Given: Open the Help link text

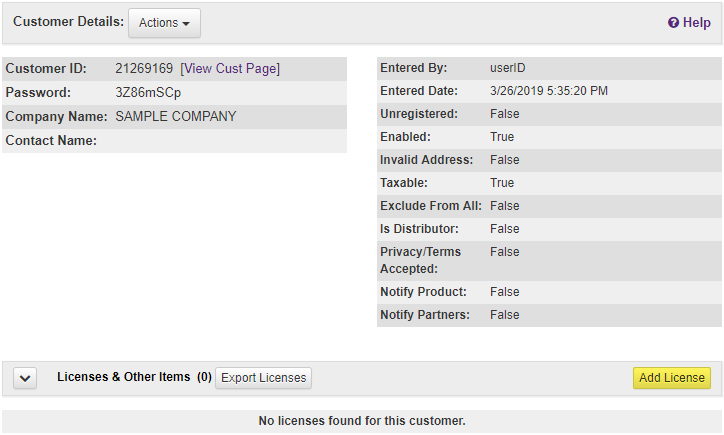Looking at the screenshot, I should pyautogui.click(x=697, y=23).
